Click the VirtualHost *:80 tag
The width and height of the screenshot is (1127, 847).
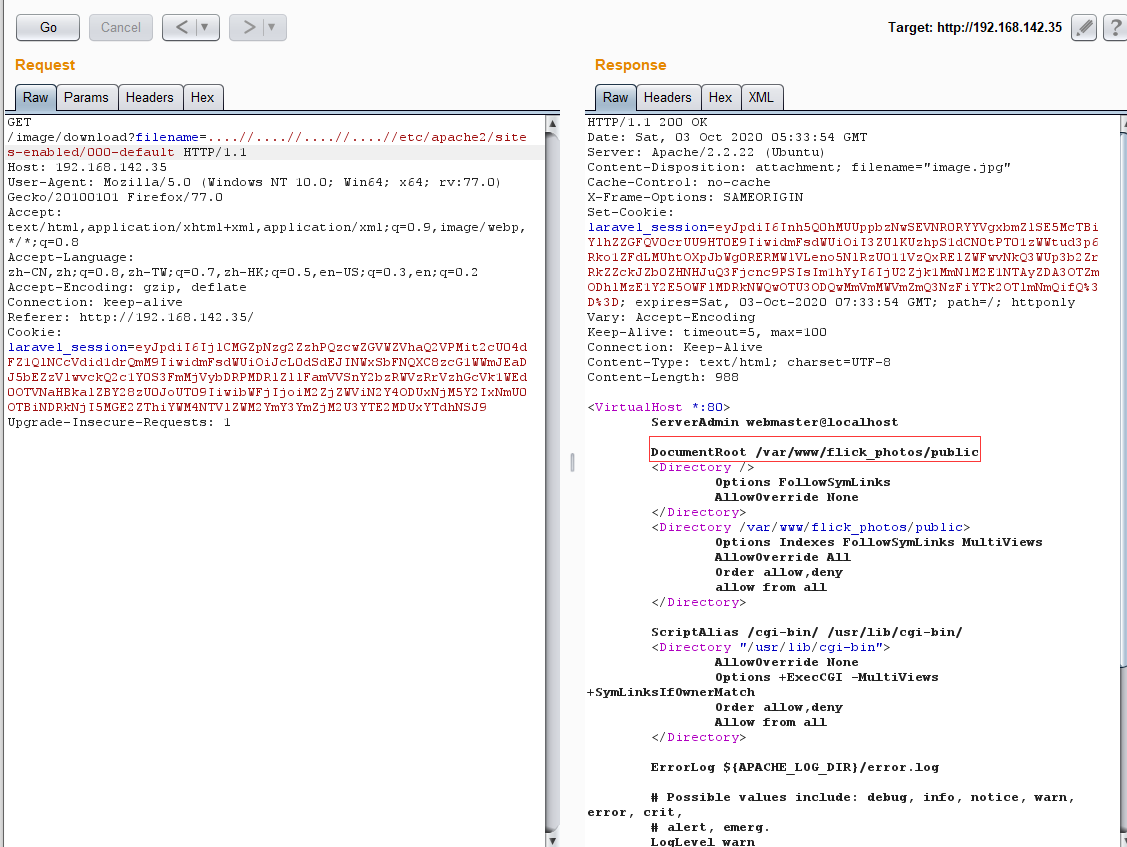click(659, 407)
